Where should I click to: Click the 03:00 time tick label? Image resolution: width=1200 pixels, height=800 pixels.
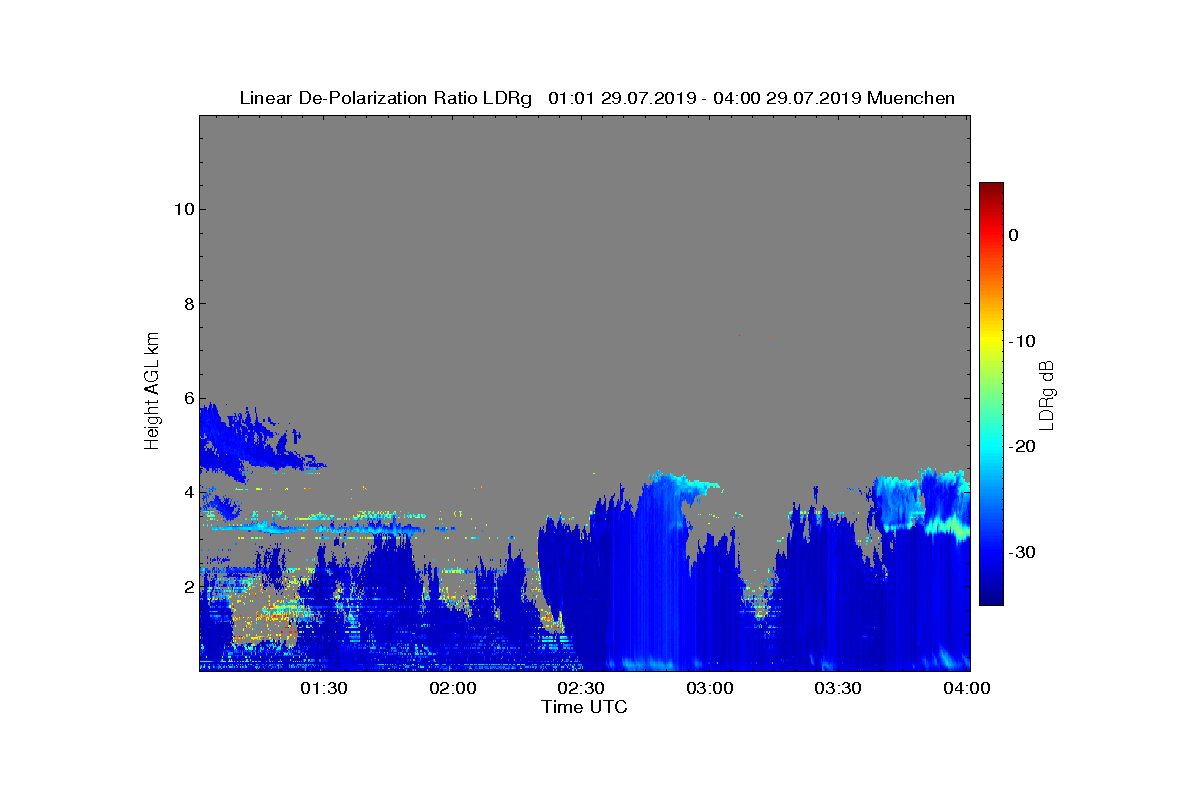tap(710, 688)
